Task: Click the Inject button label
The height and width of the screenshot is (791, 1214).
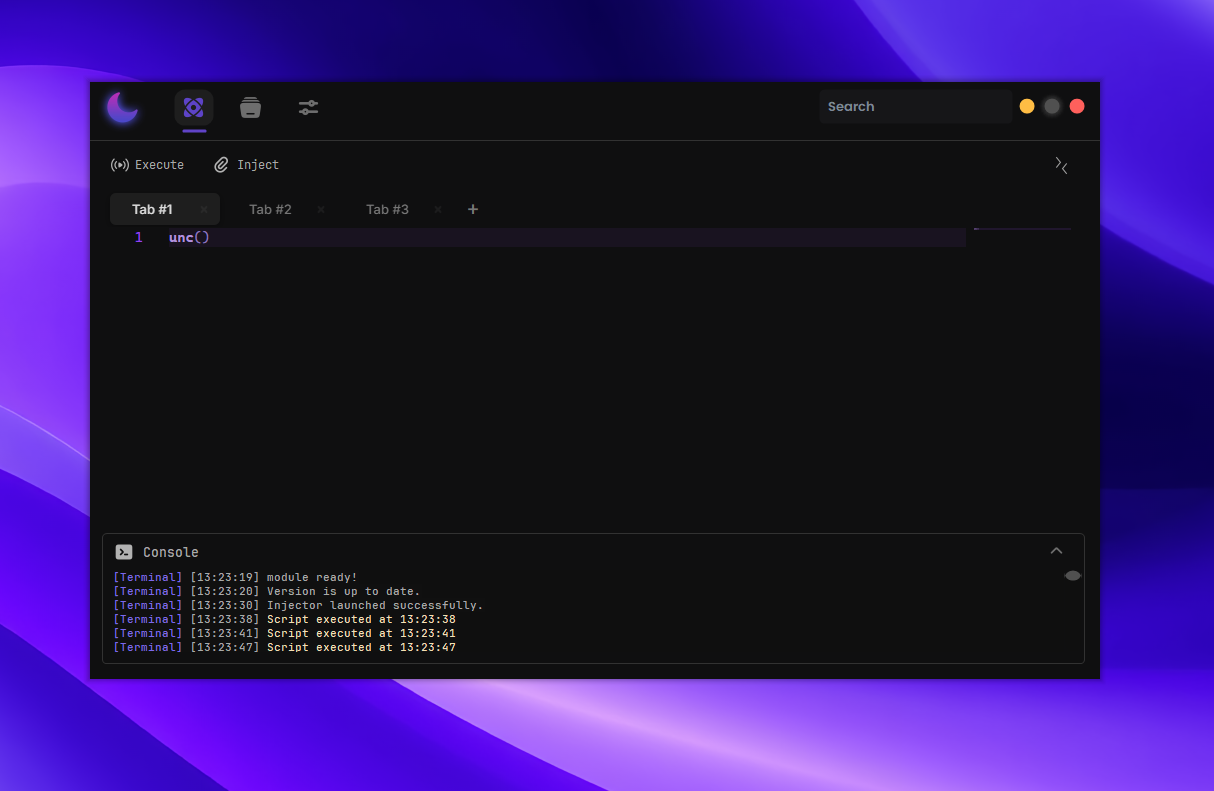Action: pos(258,165)
